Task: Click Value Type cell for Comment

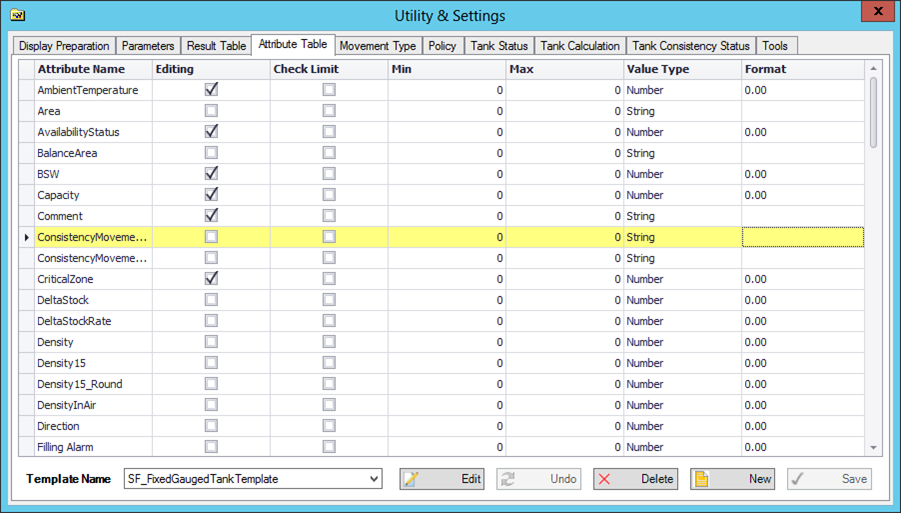Action: click(683, 215)
